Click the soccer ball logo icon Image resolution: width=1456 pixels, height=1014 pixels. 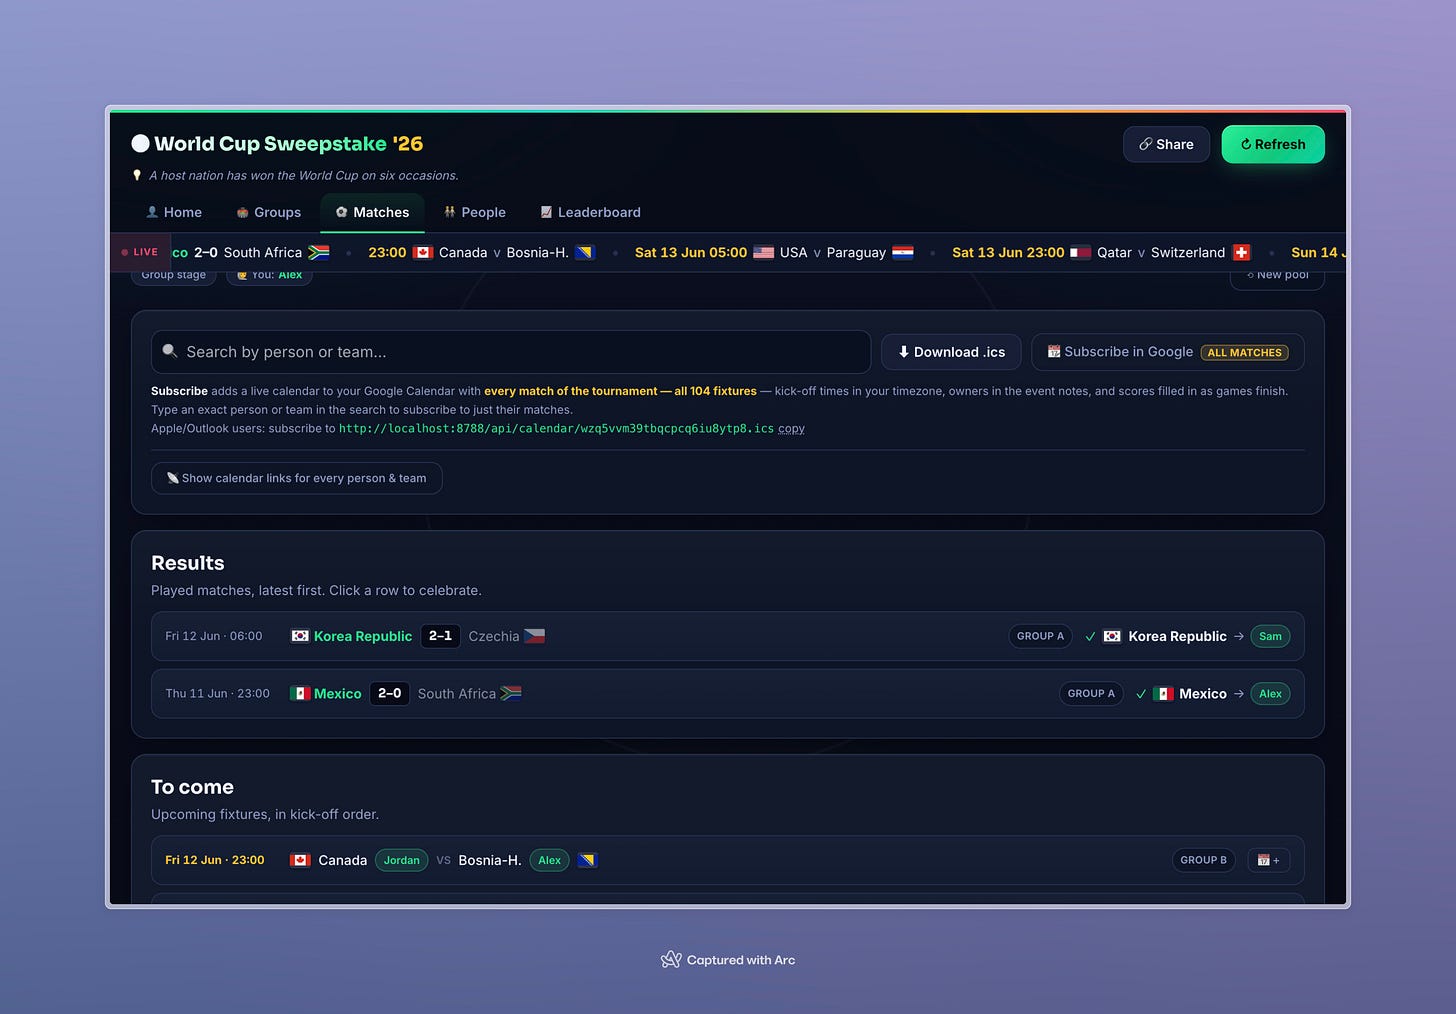(140, 144)
